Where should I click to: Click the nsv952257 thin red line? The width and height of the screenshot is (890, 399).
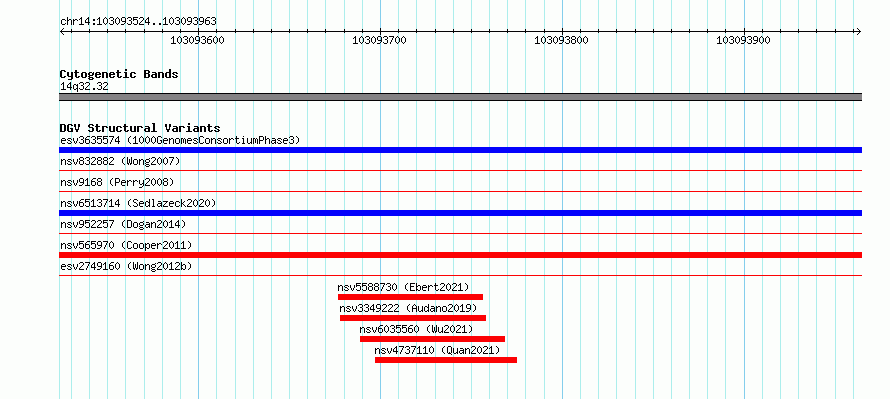(460, 233)
